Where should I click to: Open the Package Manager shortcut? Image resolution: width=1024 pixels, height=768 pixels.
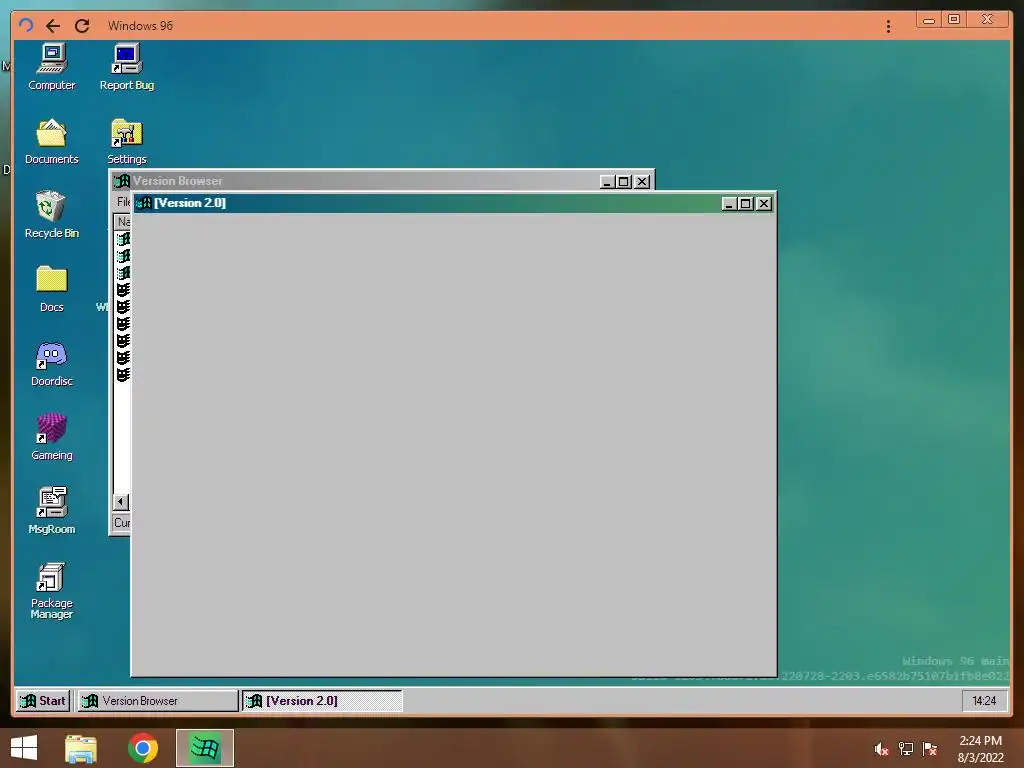pyautogui.click(x=52, y=590)
